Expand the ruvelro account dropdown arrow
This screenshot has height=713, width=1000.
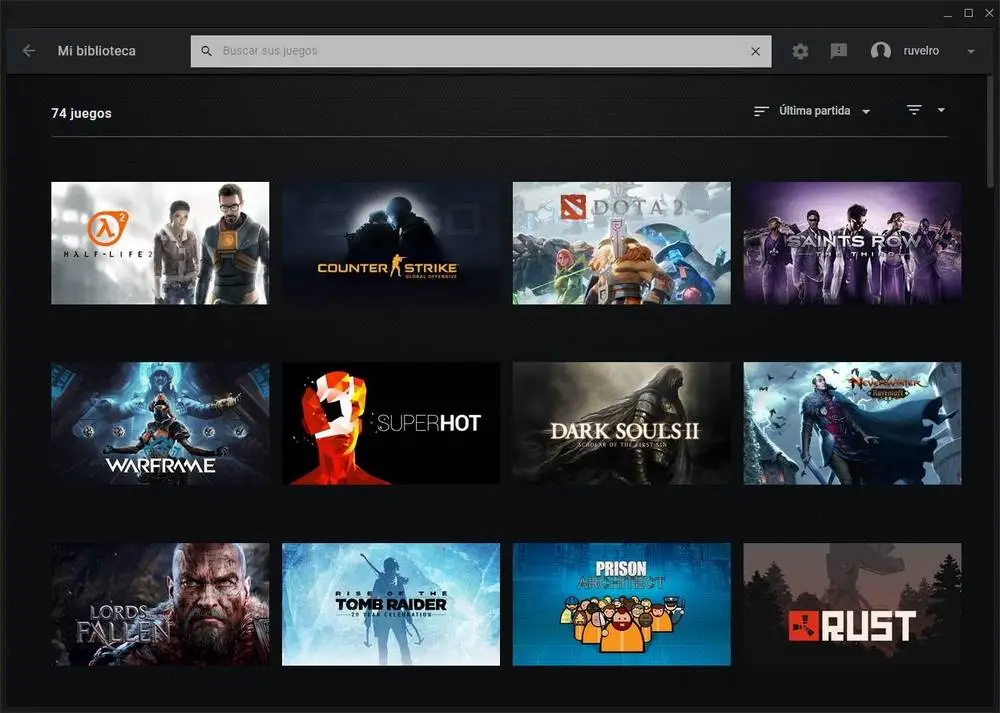click(971, 51)
